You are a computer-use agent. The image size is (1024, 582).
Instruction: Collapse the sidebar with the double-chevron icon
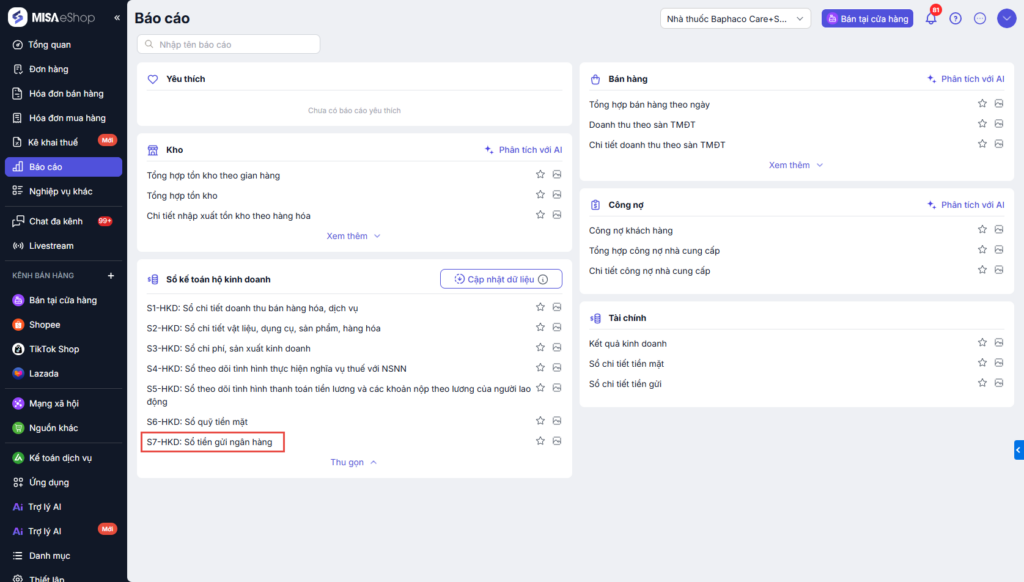117,18
